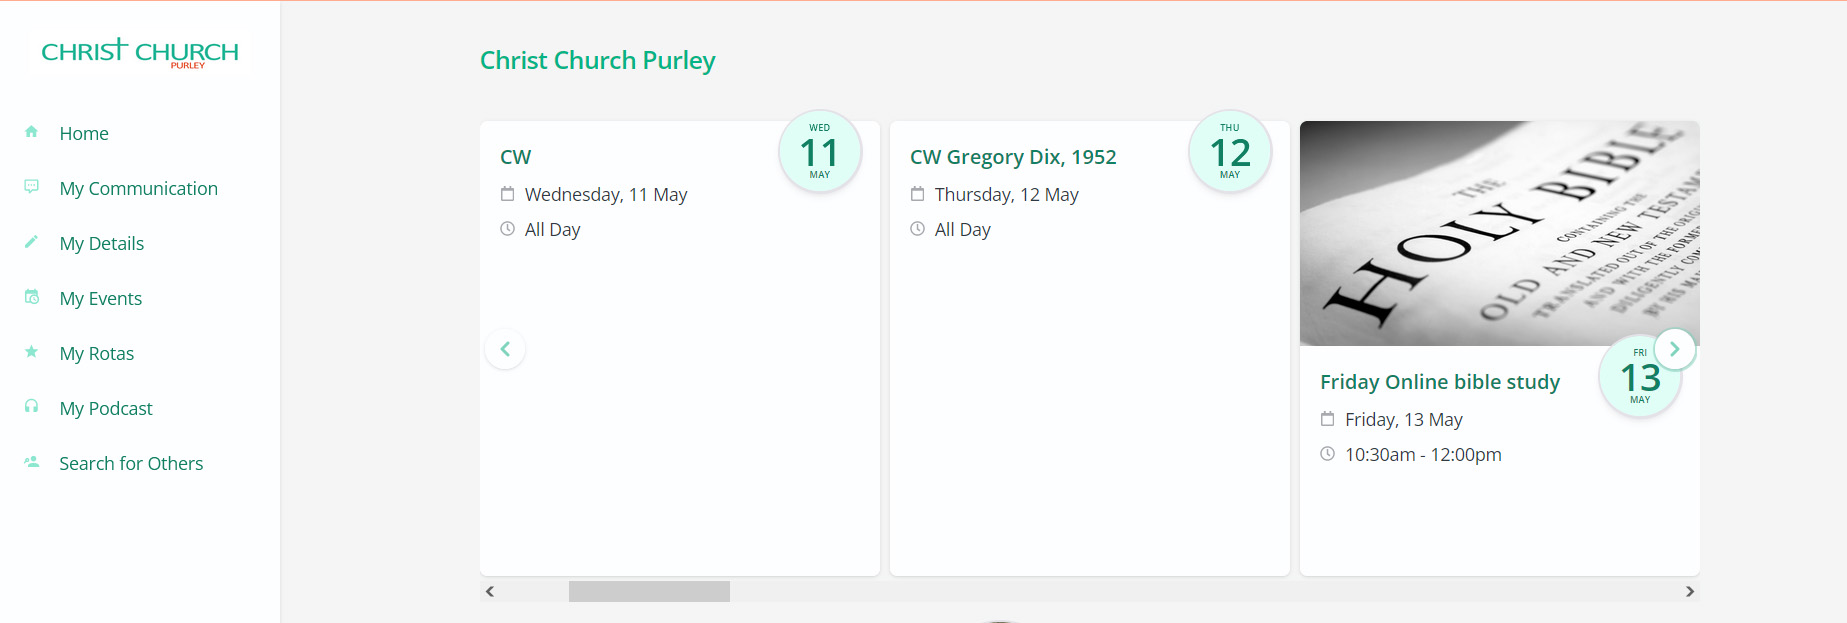Screen dimensions: 1847x623
Task: Open the CW Gregory Dix, 1952 event
Action: [1013, 157]
